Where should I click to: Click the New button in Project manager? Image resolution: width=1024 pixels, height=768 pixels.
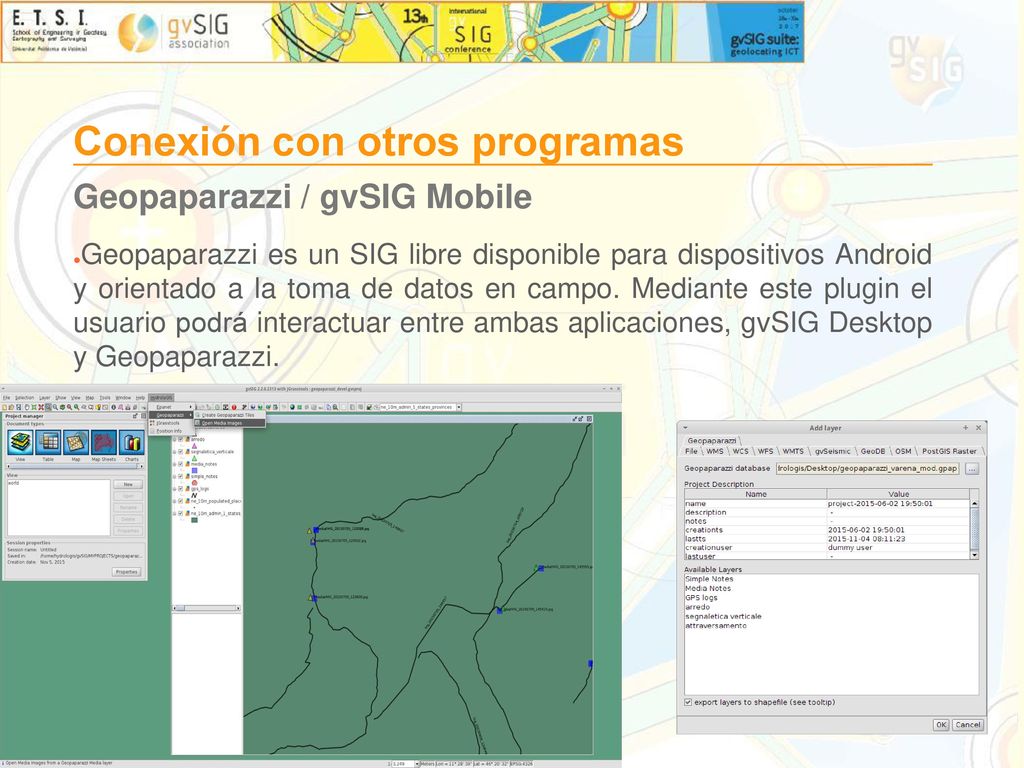(128, 485)
